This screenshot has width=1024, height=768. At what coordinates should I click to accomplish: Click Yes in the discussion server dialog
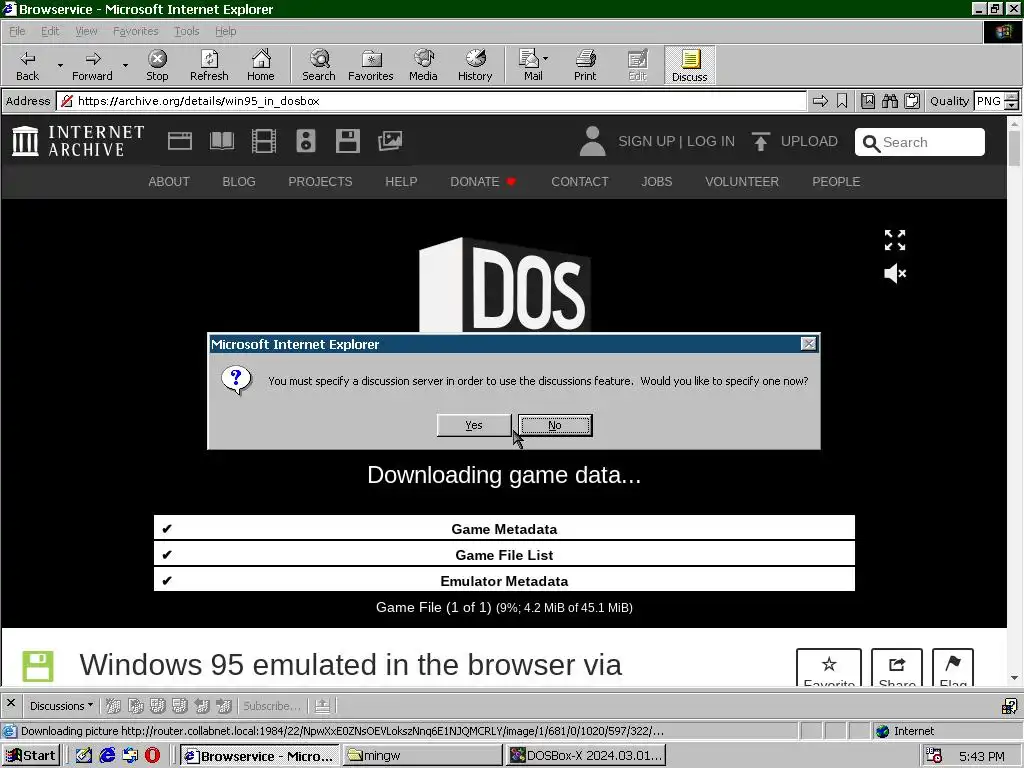click(474, 425)
